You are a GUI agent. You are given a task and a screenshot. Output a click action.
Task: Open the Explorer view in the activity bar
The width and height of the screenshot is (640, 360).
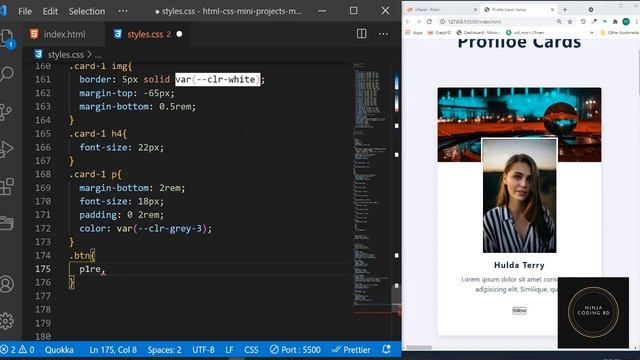point(7,38)
